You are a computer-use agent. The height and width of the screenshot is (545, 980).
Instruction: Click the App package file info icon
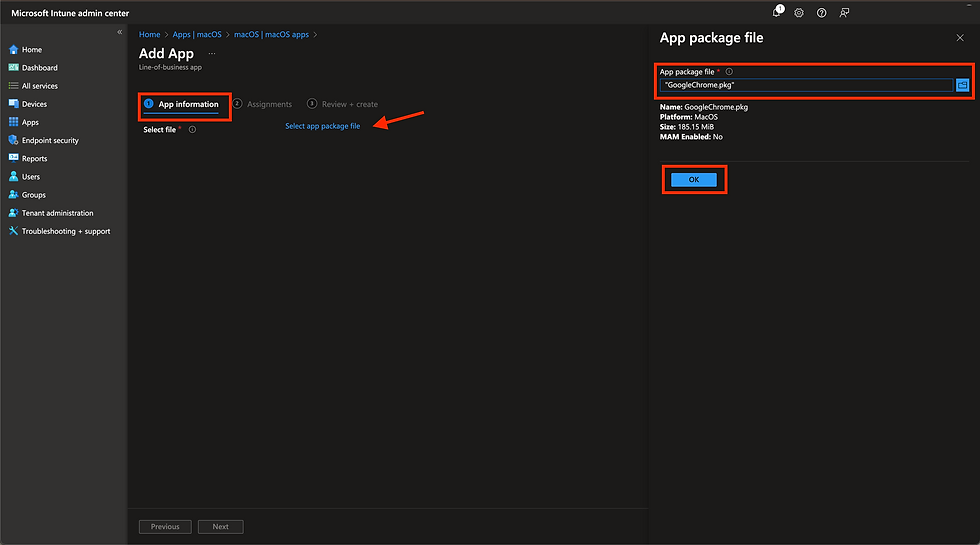point(729,72)
